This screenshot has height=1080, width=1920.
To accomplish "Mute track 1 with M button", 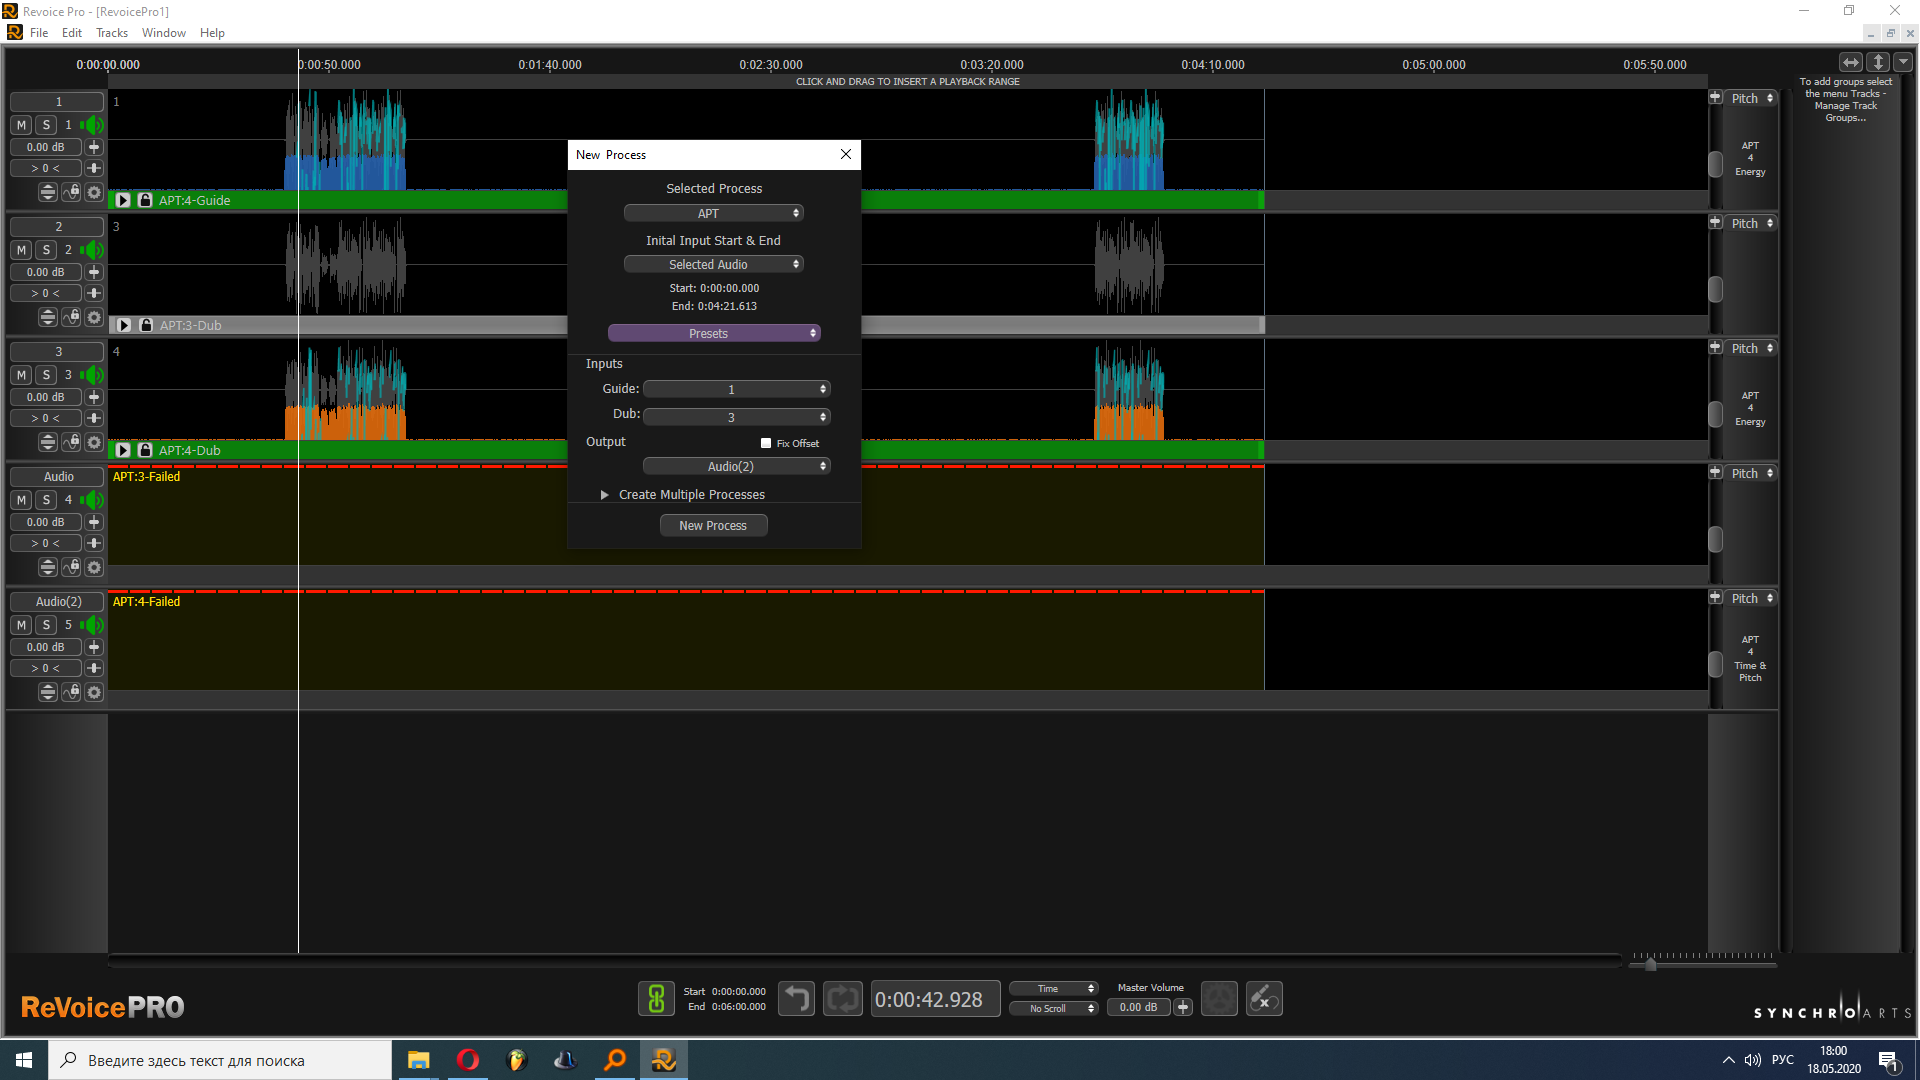I will (x=21, y=125).
